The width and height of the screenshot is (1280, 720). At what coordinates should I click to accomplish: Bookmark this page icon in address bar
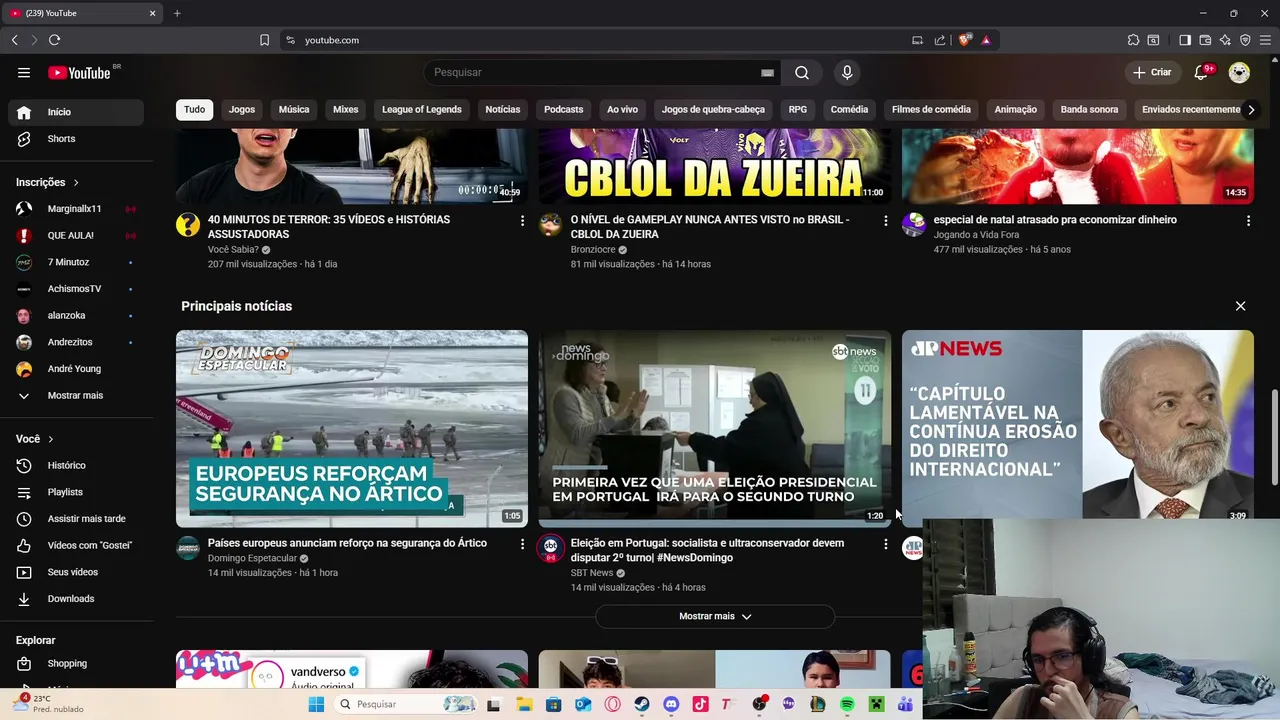(264, 40)
